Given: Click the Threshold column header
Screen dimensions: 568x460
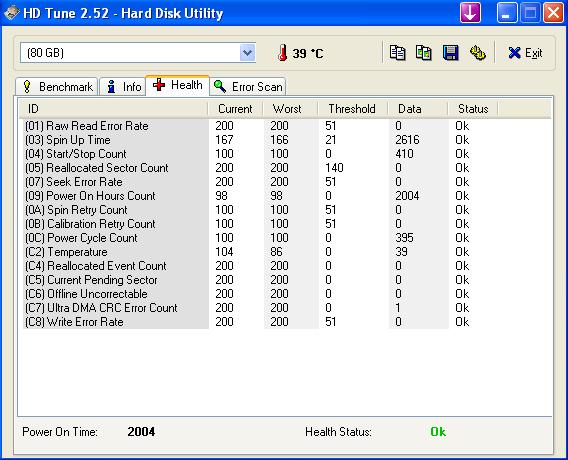Looking at the screenshot, I should coord(352,109).
